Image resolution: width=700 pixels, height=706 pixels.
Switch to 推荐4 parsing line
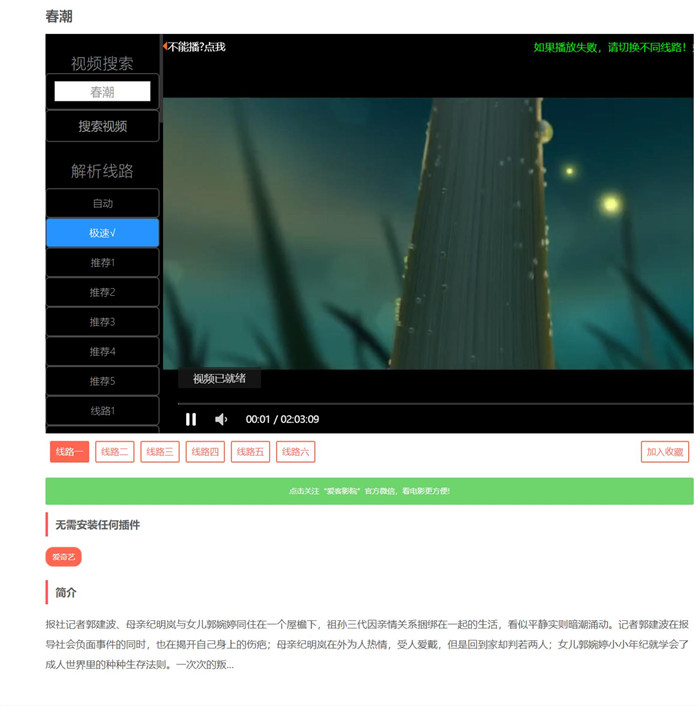coord(103,351)
